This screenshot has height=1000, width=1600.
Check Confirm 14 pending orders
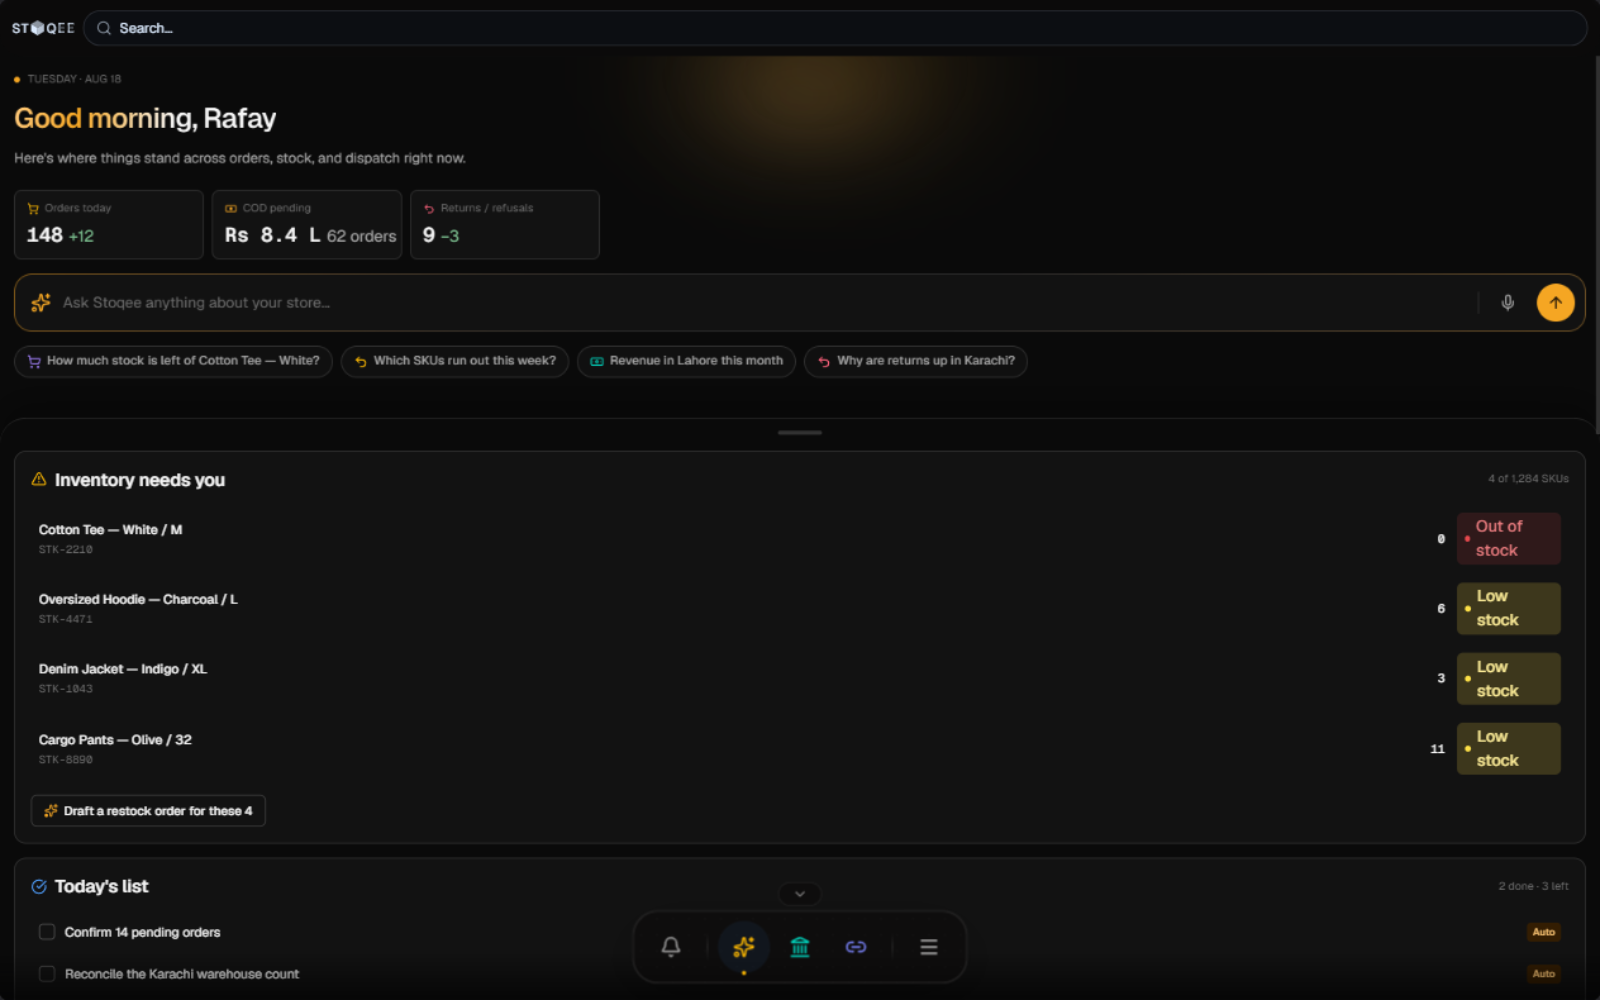click(x=47, y=932)
